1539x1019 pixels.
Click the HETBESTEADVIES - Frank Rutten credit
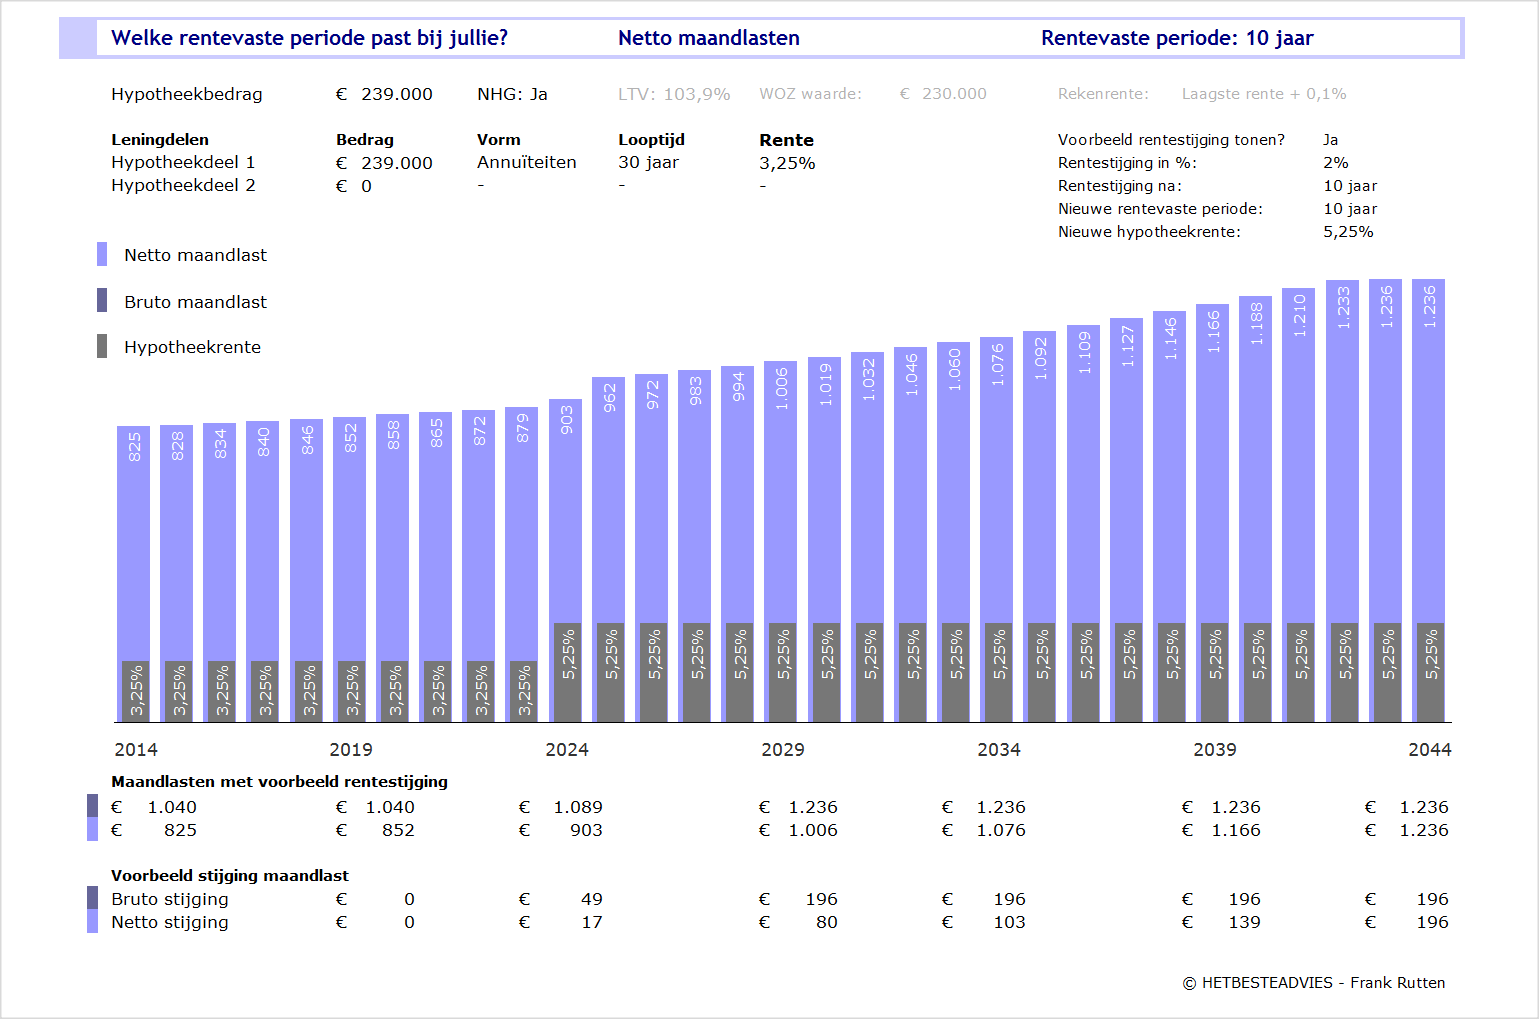pyautogui.click(x=1313, y=982)
